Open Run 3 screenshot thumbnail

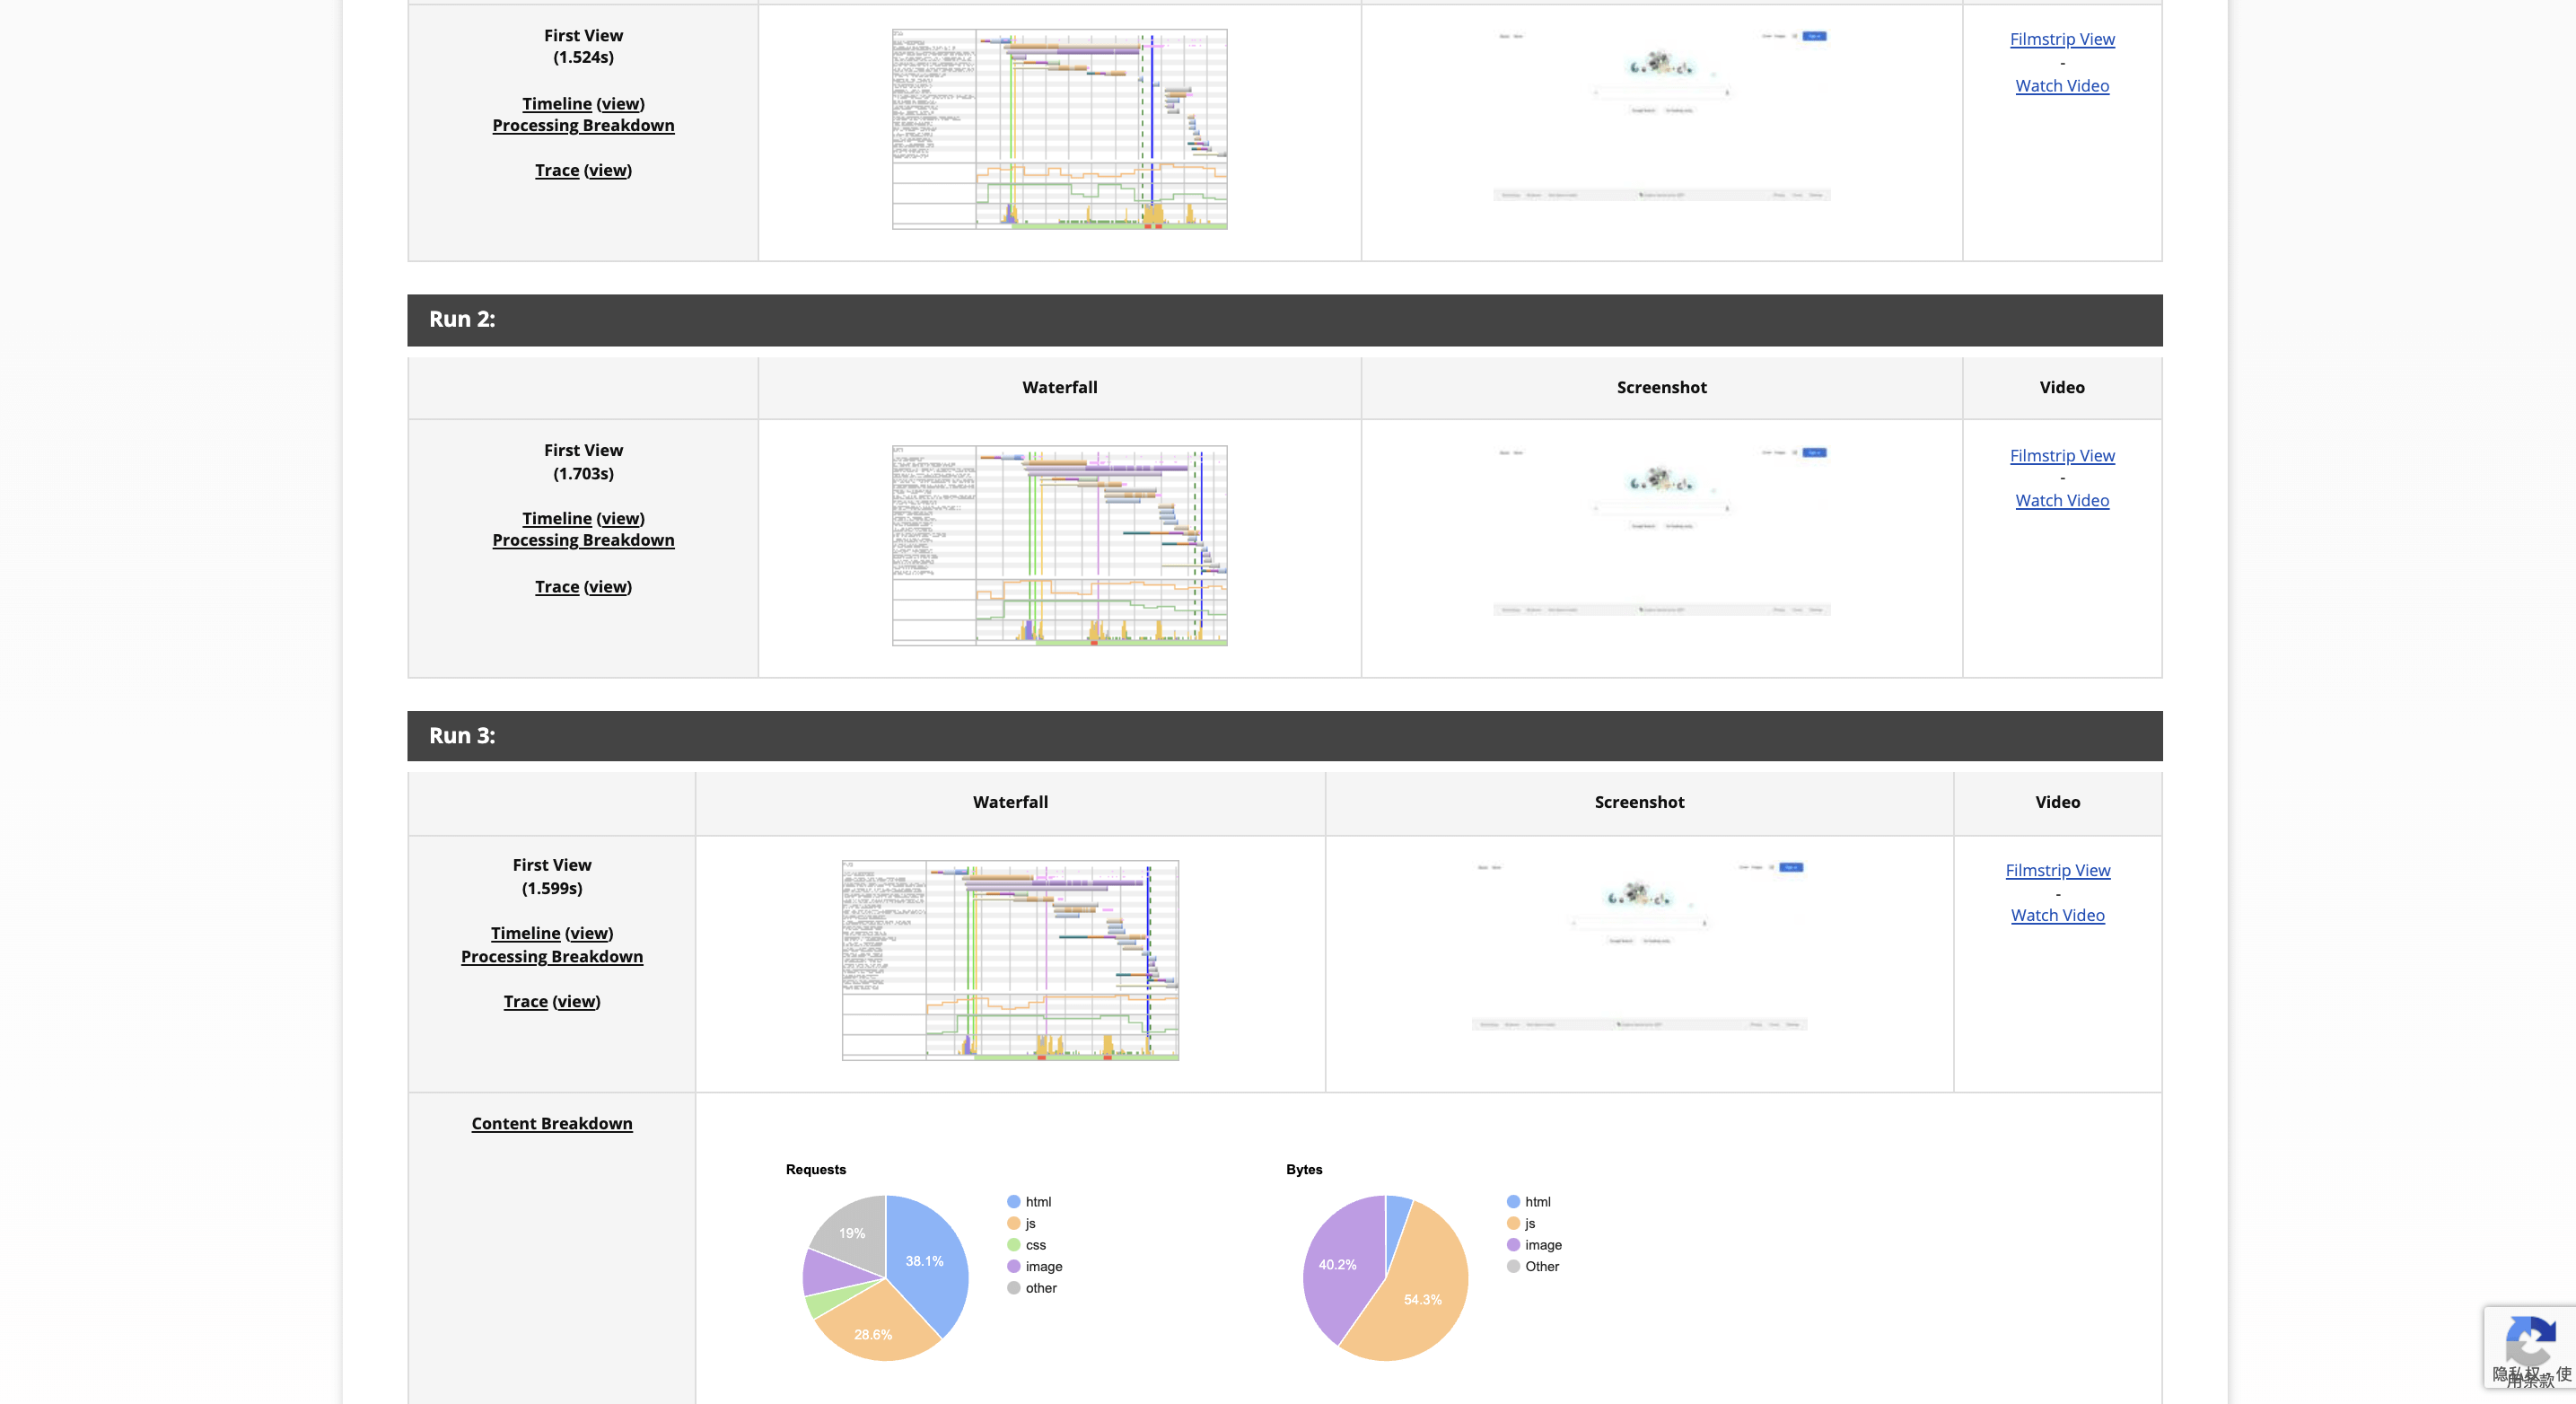pyautogui.click(x=1639, y=946)
